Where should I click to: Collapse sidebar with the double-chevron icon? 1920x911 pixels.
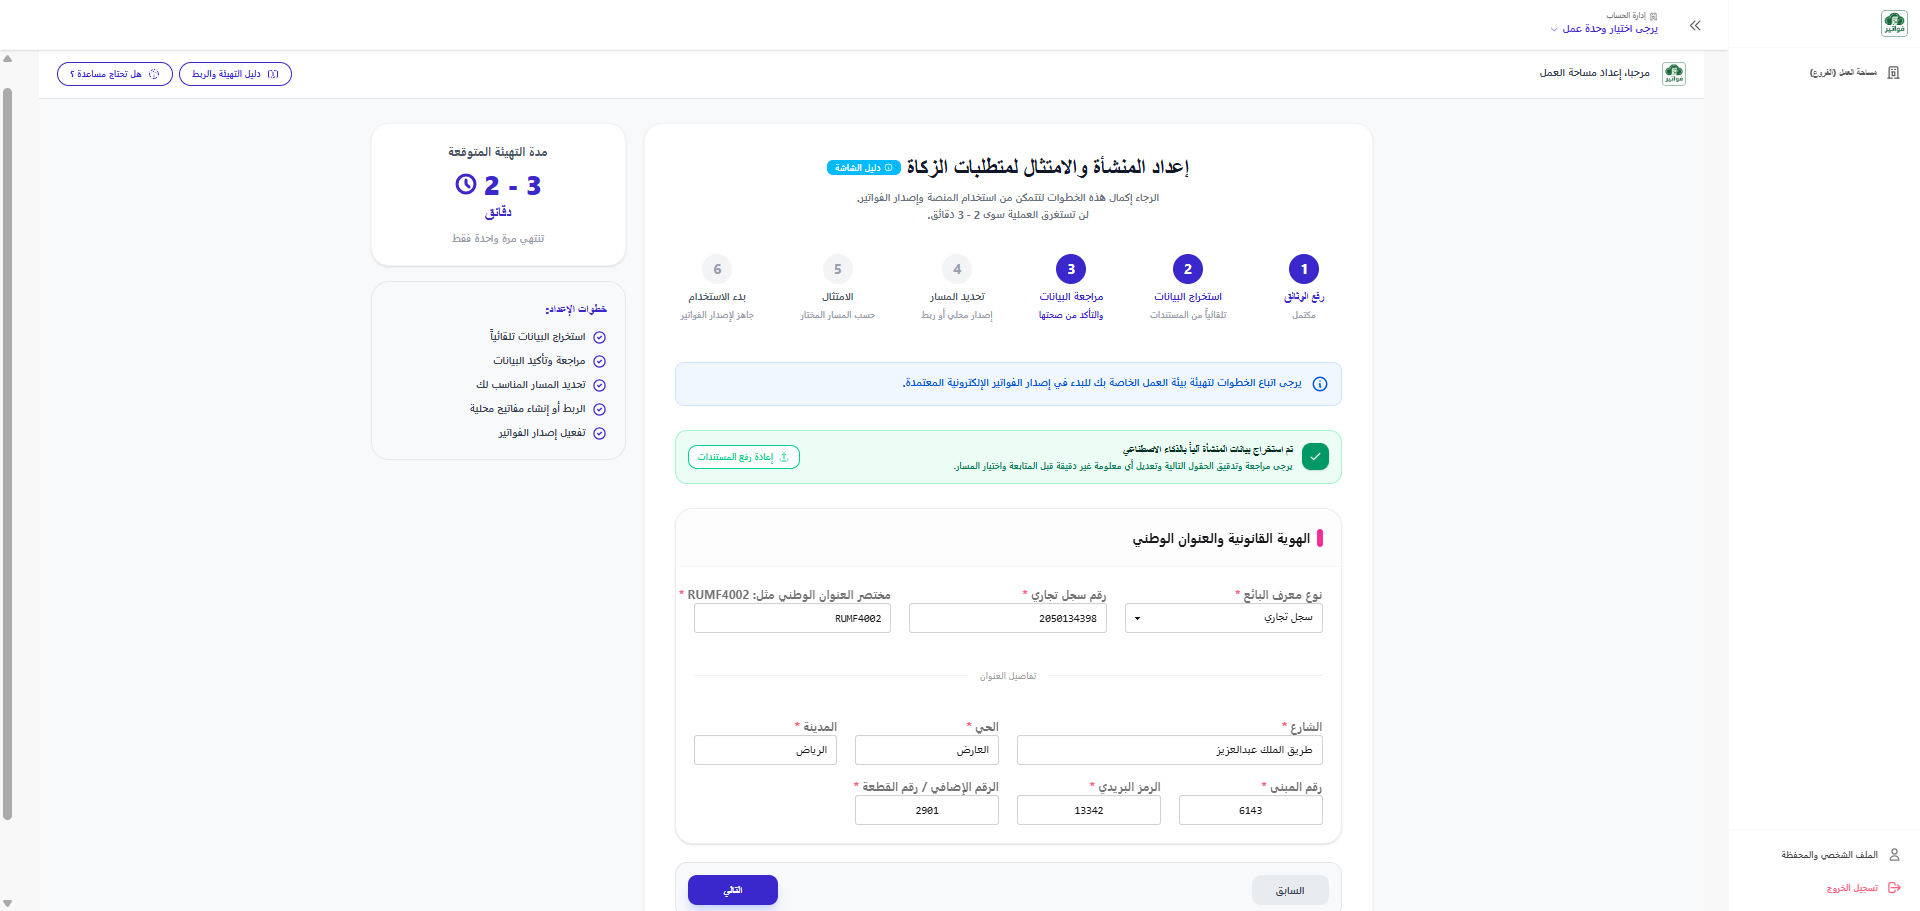[x=1695, y=26]
